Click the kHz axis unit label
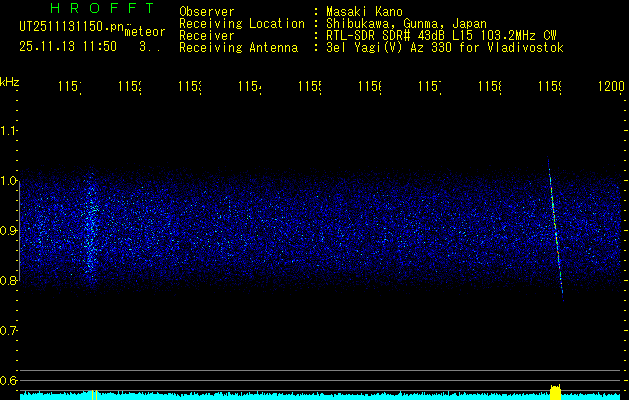This screenshot has width=629, height=400. coord(10,81)
